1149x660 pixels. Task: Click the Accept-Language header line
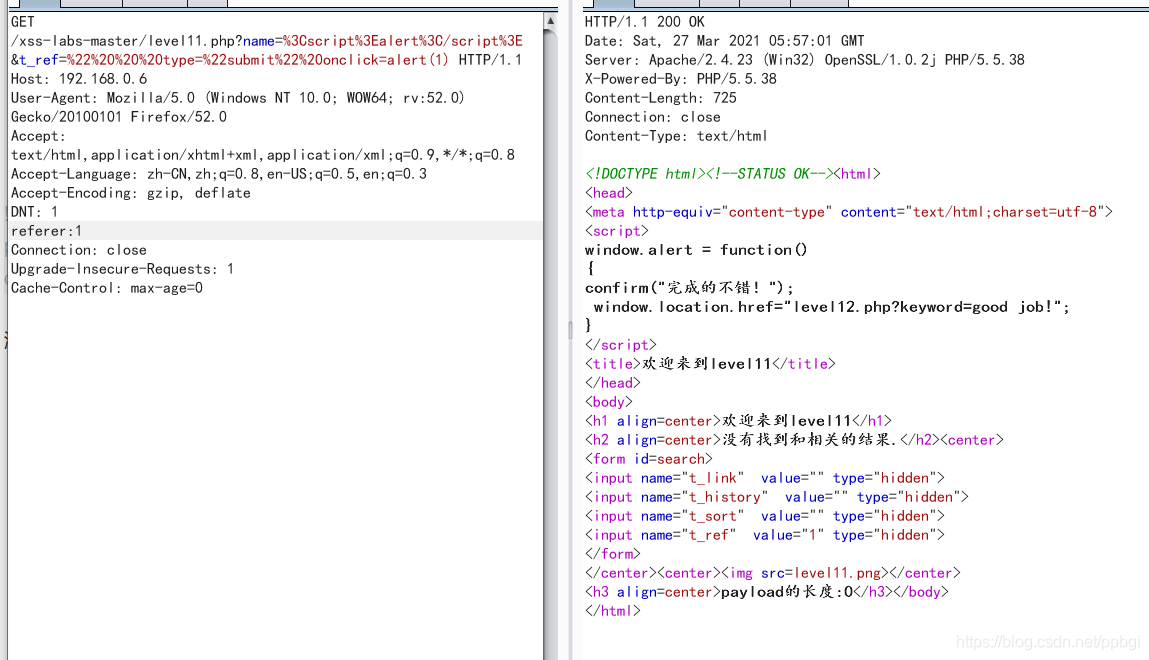coord(219,174)
